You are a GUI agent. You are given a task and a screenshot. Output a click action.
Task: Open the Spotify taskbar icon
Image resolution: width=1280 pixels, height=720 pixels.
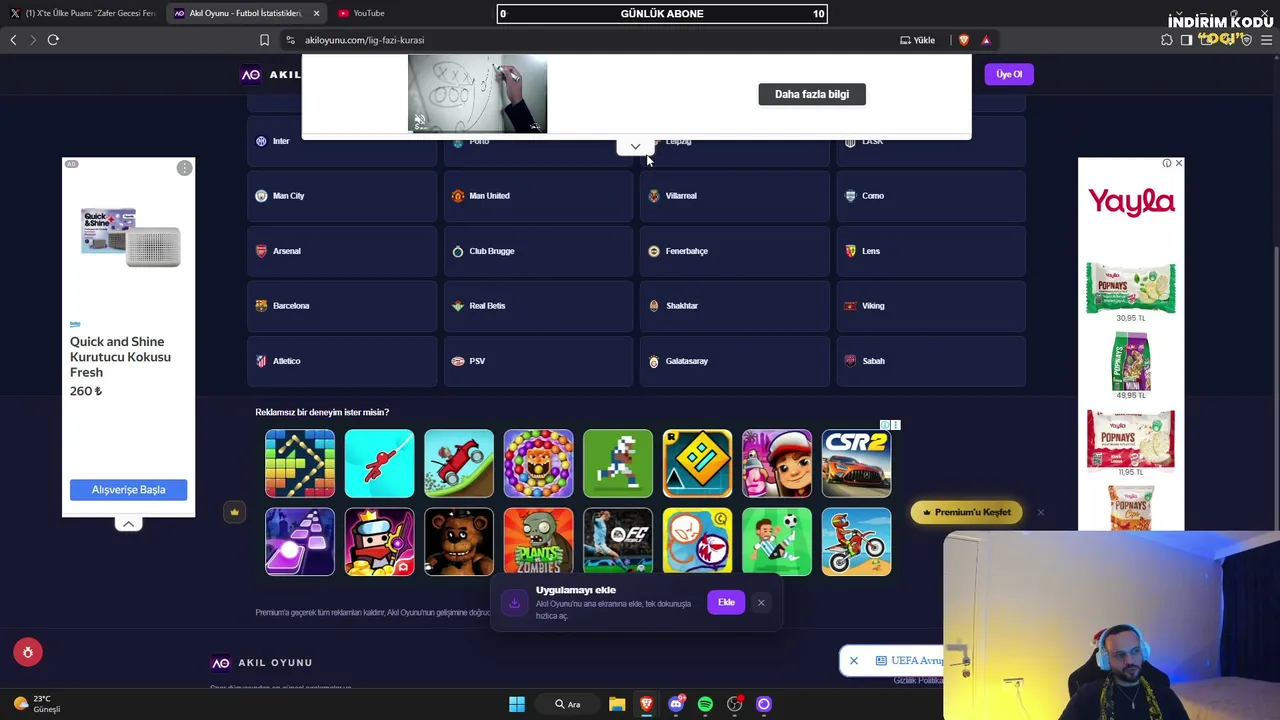click(x=705, y=704)
